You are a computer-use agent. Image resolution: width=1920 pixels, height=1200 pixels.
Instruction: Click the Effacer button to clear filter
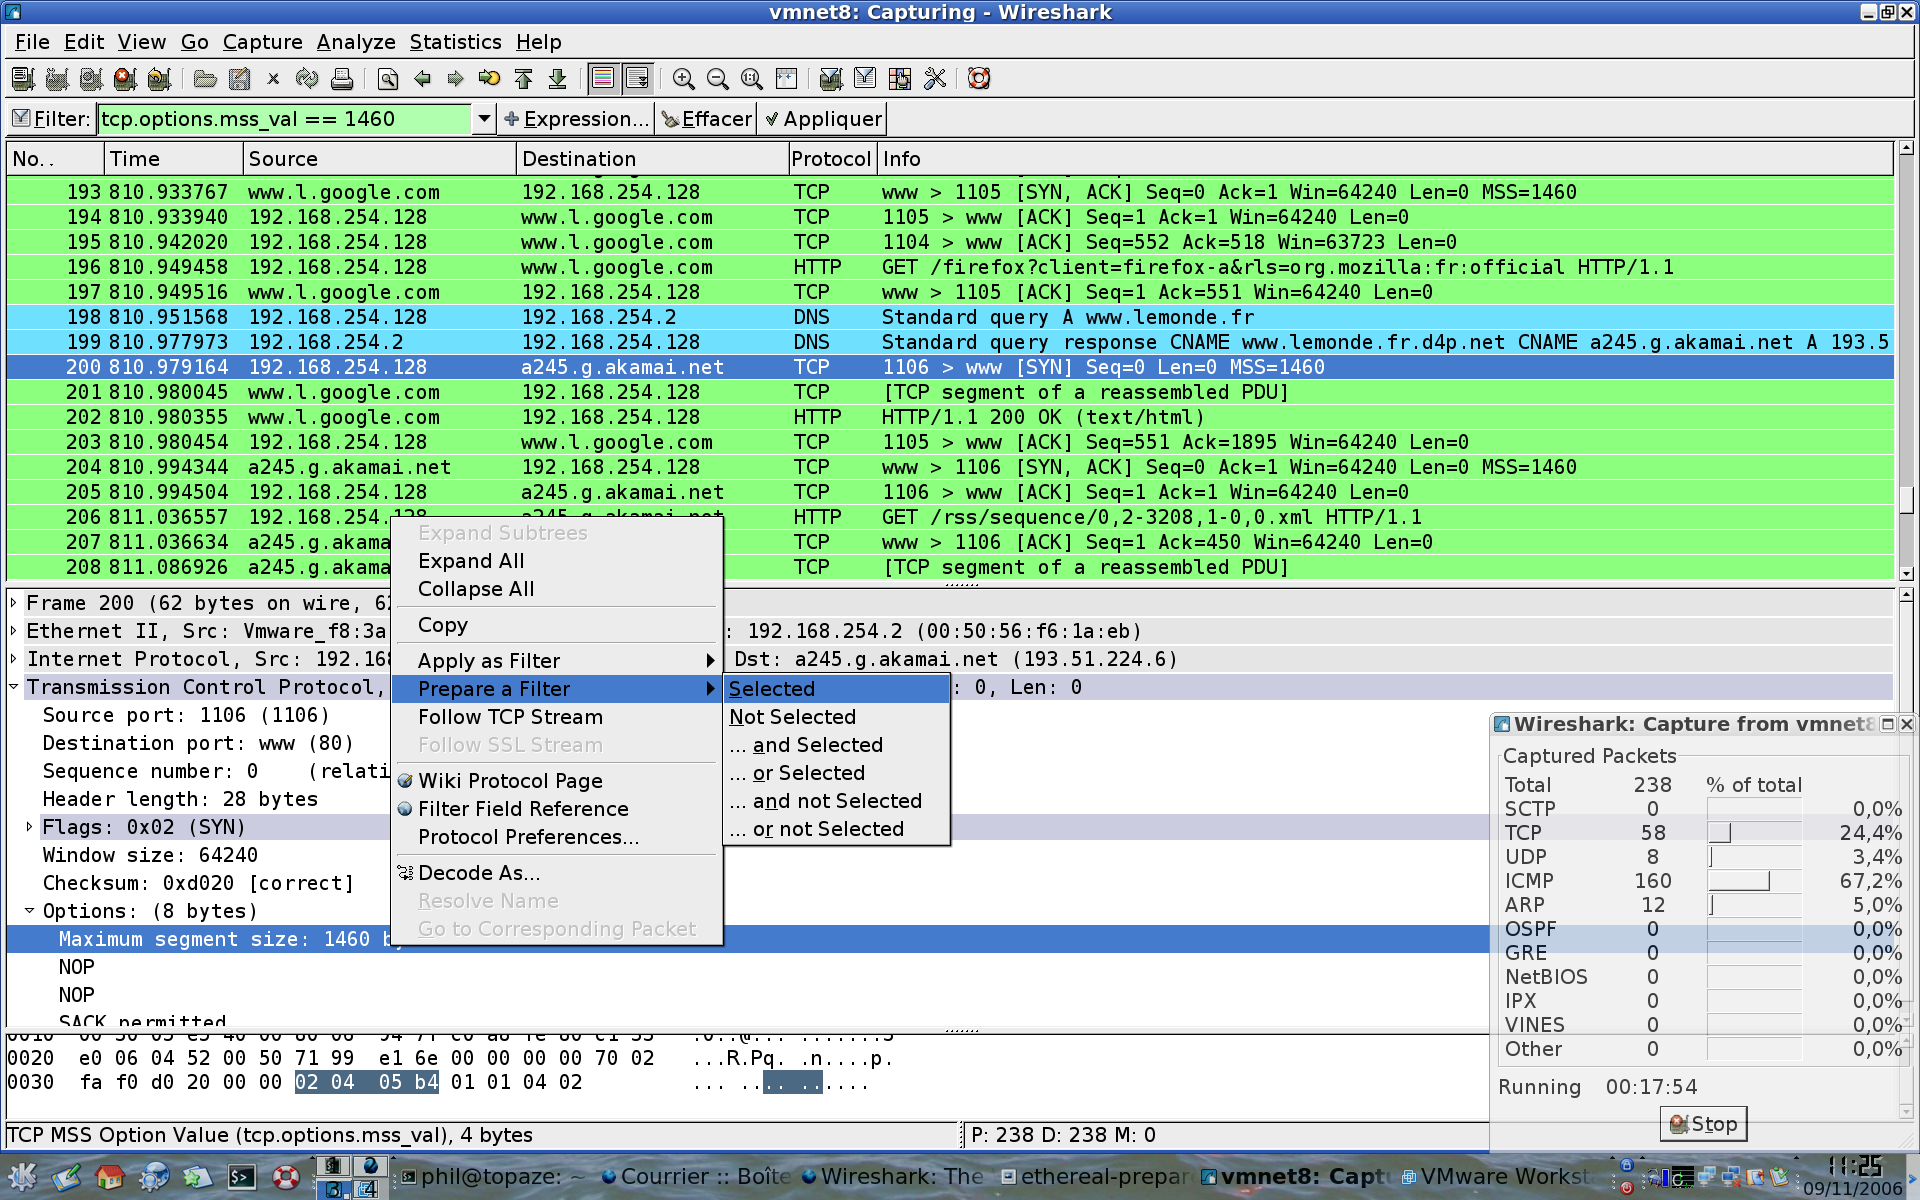(x=708, y=119)
